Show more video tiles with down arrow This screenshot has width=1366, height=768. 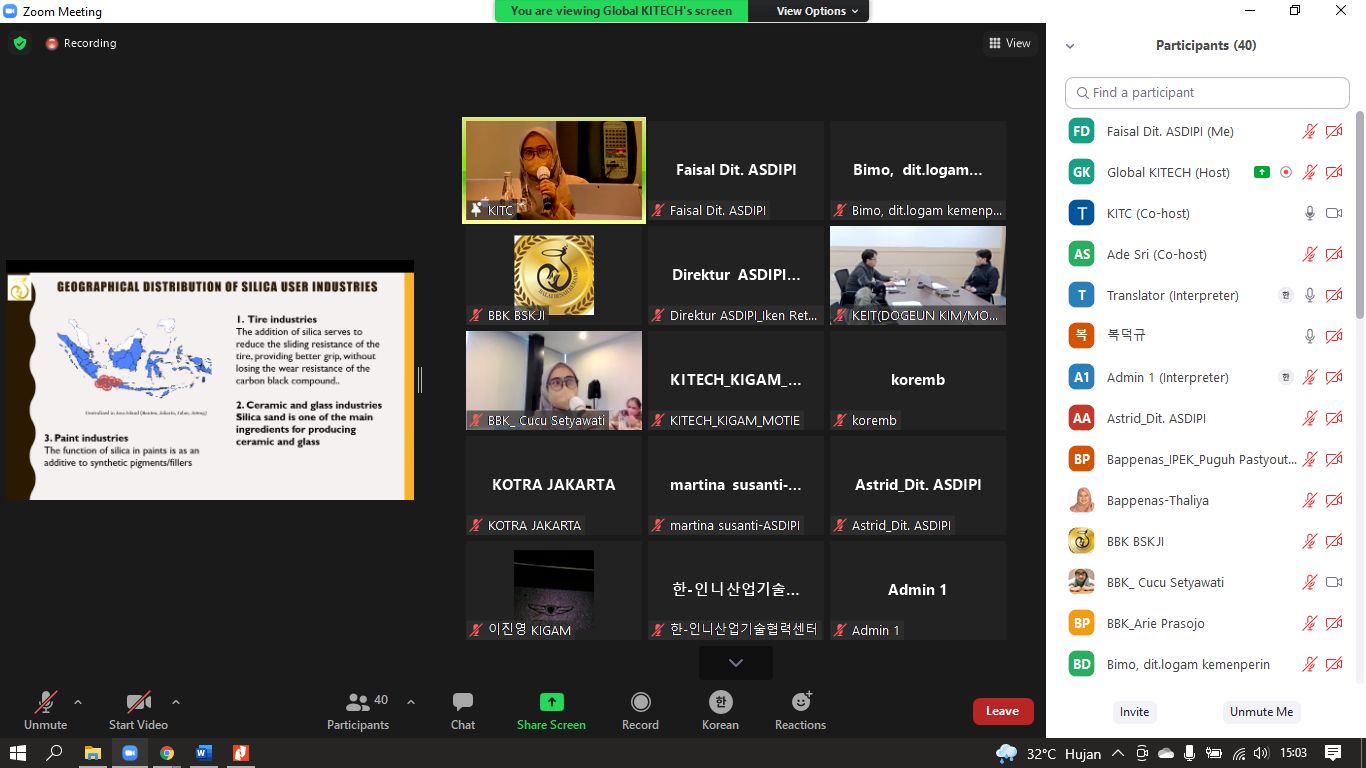coord(736,662)
